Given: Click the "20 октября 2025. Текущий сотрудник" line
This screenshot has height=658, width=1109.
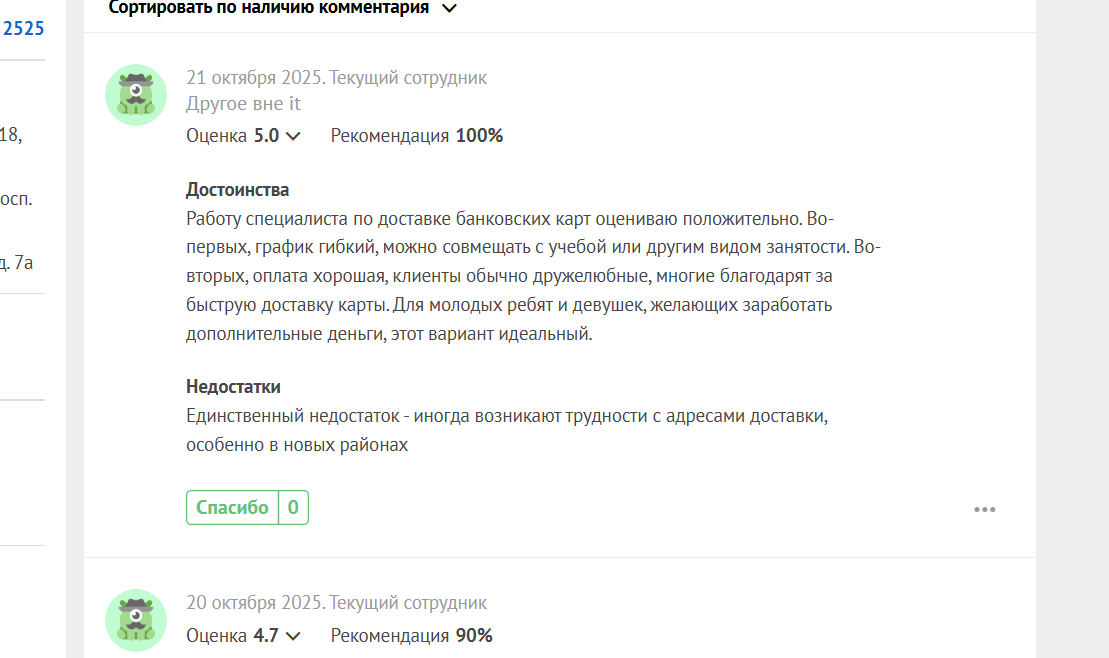Looking at the screenshot, I should (336, 603).
